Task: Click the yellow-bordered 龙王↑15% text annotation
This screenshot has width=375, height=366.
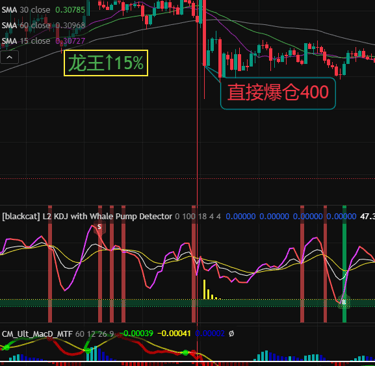Action: [x=106, y=63]
